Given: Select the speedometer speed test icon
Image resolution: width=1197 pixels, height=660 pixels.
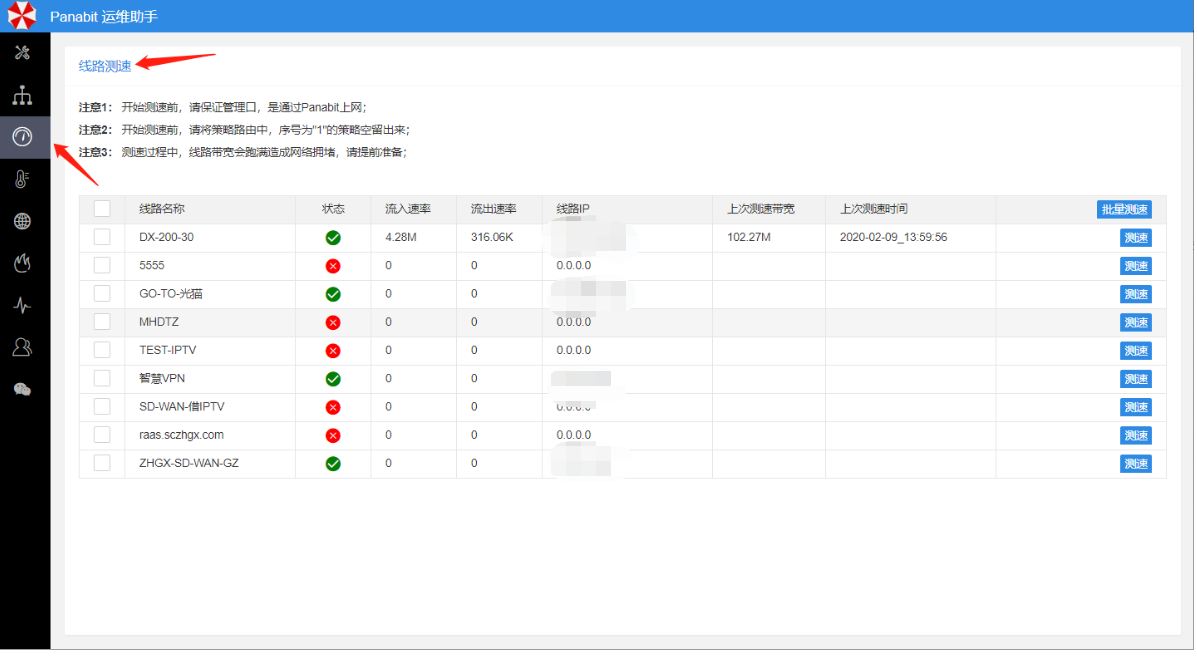Looking at the screenshot, I should [22, 137].
